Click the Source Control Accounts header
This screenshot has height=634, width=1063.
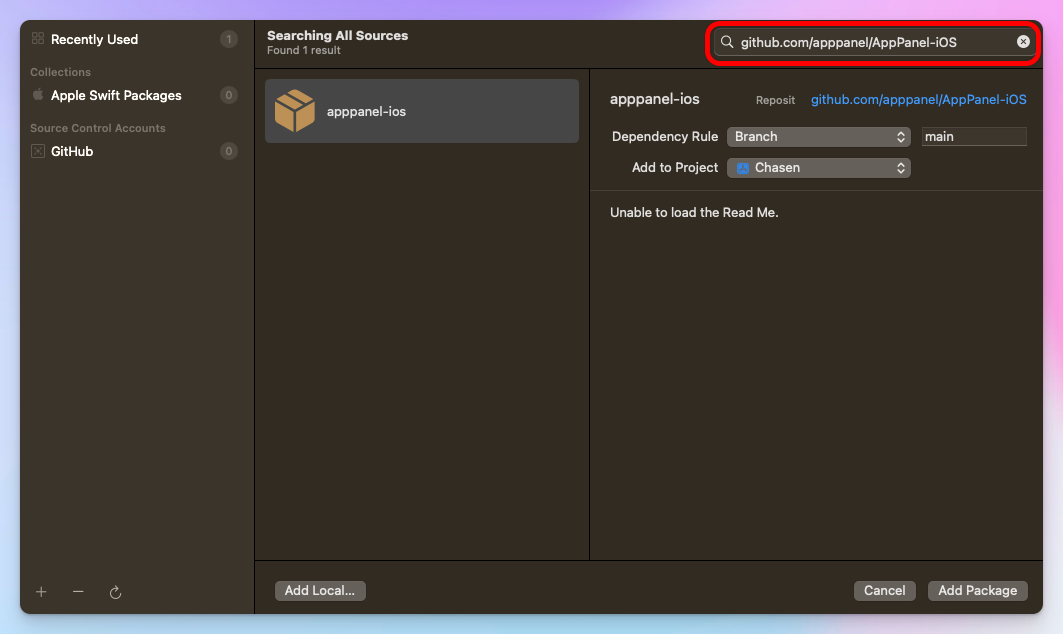pyautogui.click(x=98, y=128)
